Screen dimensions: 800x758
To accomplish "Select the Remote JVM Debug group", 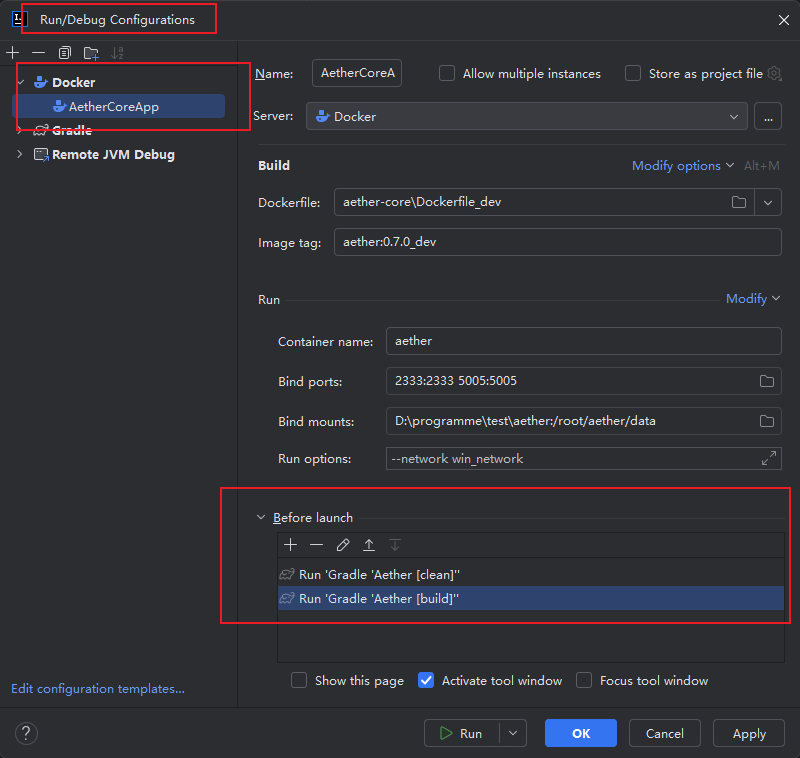I will click(113, 154).
